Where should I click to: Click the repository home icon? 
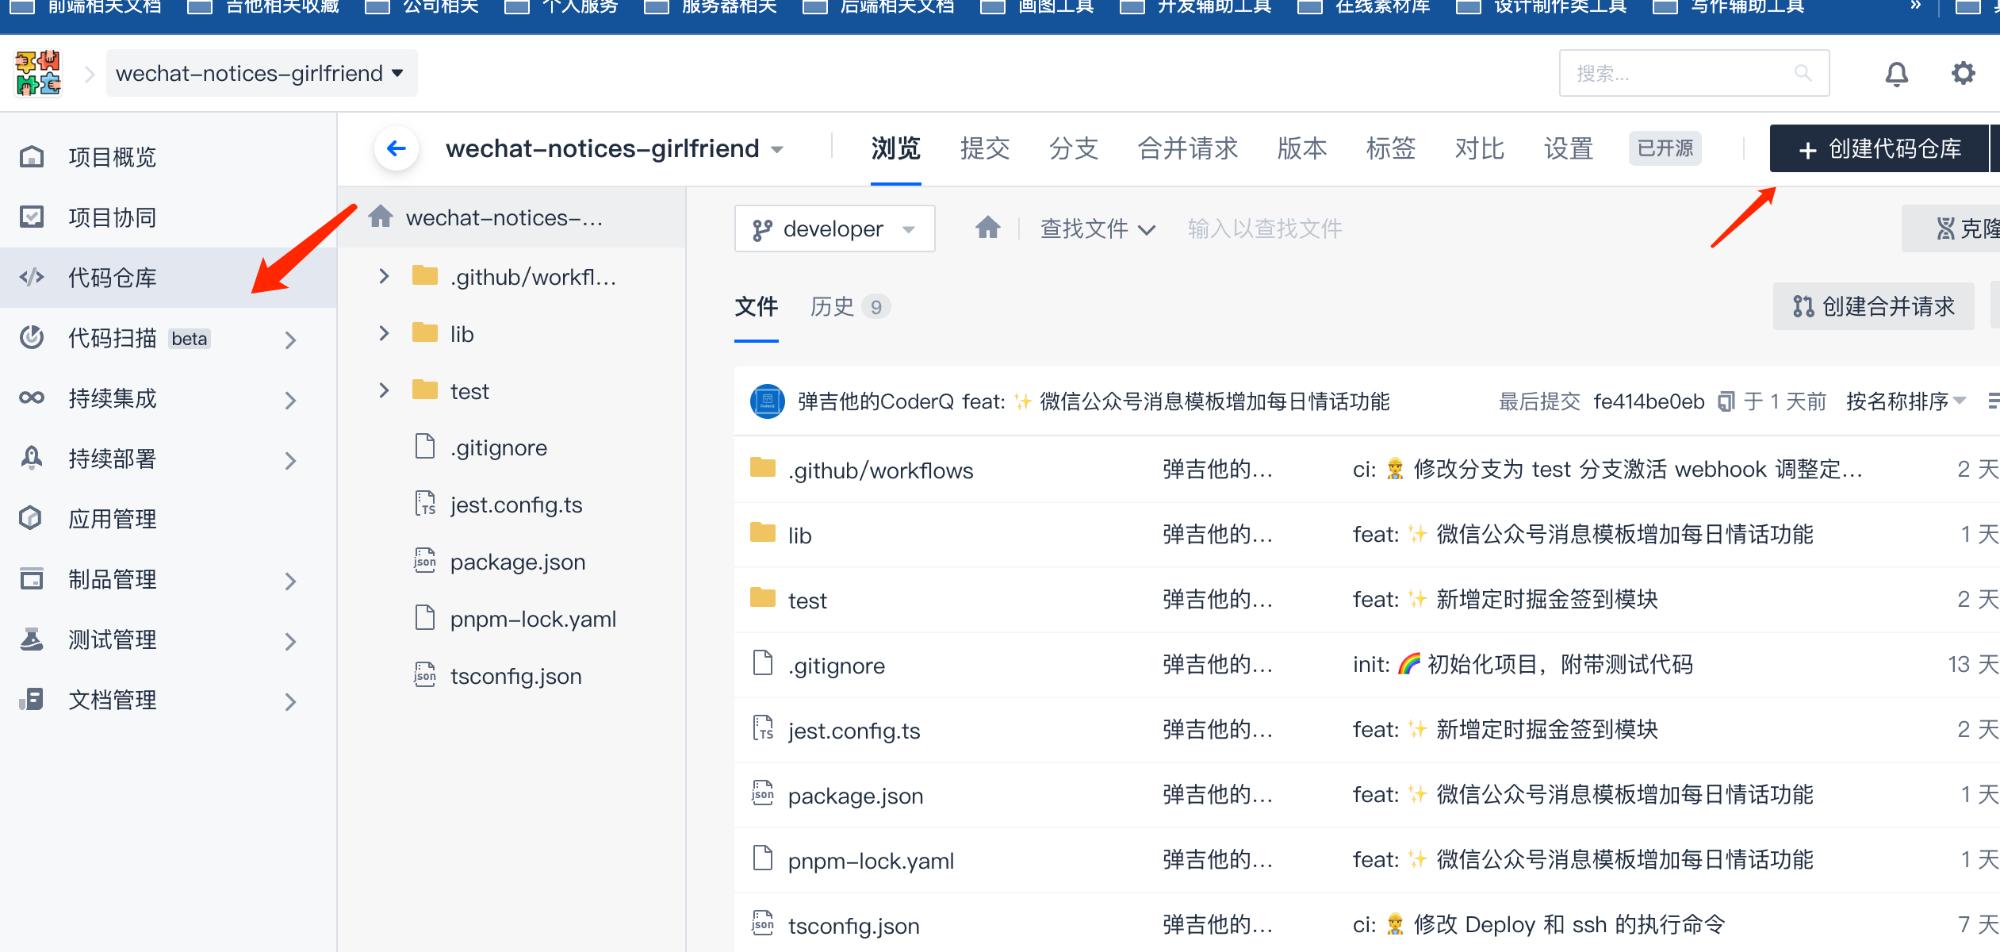988,228
